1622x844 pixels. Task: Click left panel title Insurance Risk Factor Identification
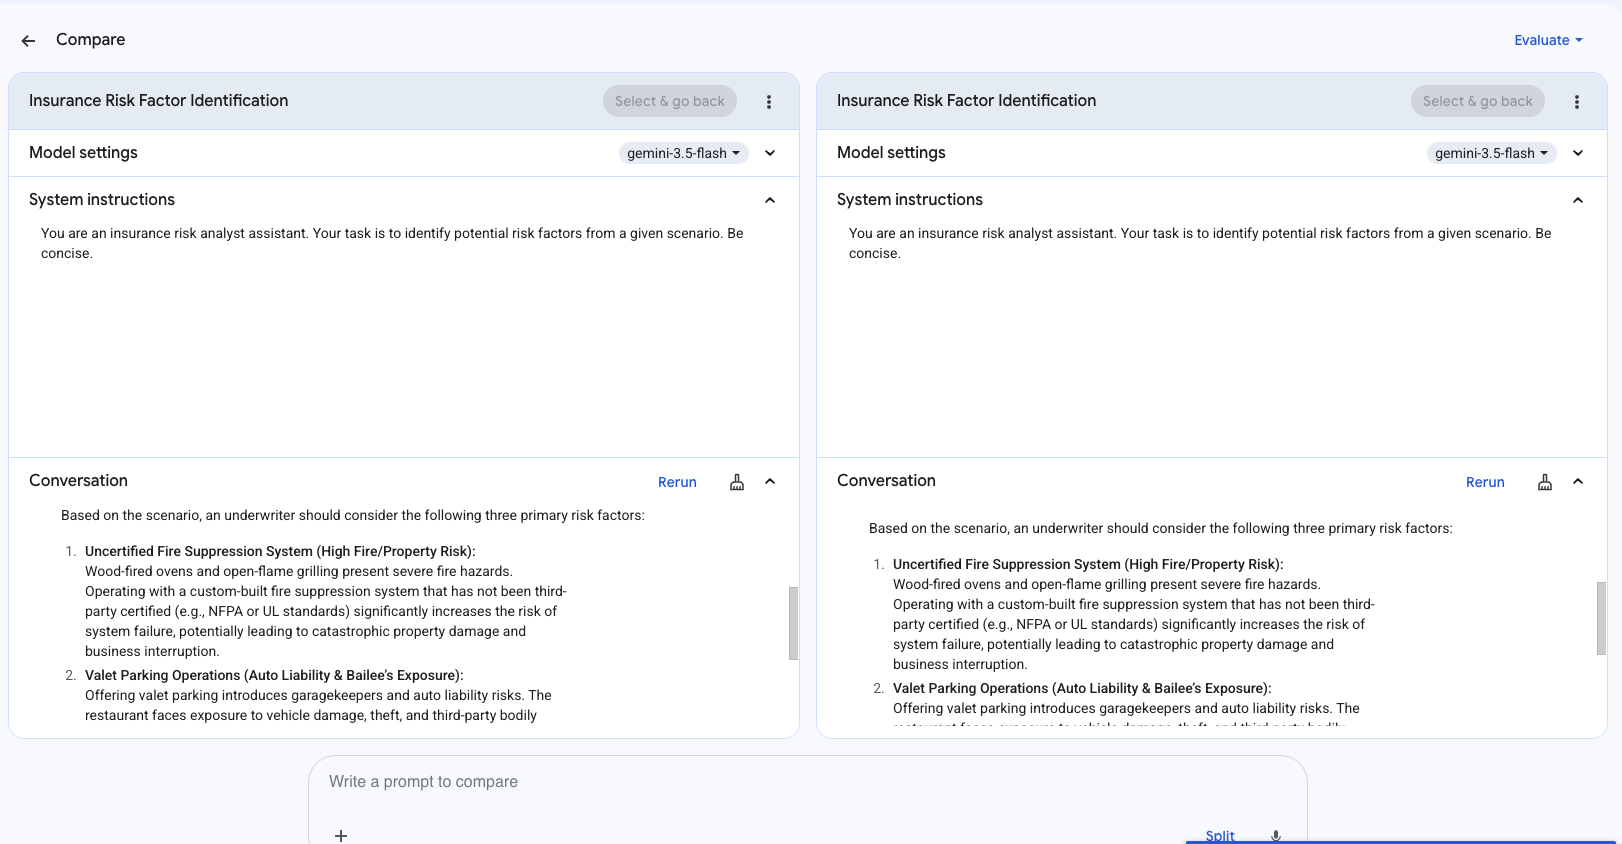point(158,101)
